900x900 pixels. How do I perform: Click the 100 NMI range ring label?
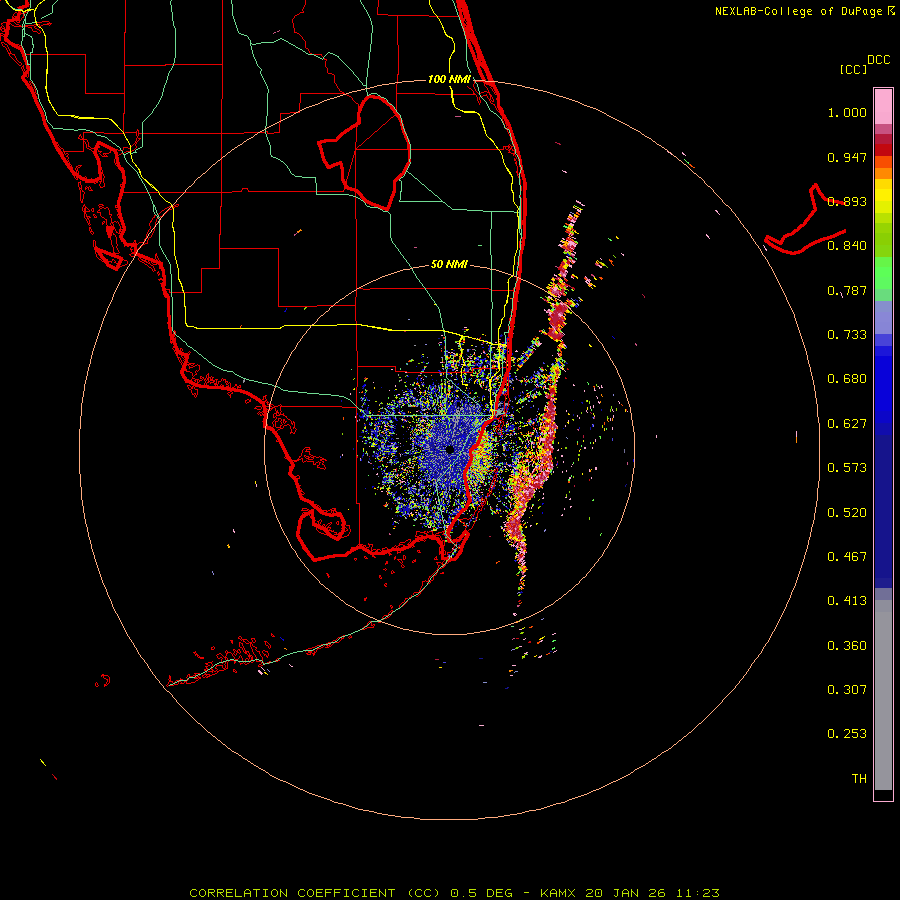click(x=449, y=79)
